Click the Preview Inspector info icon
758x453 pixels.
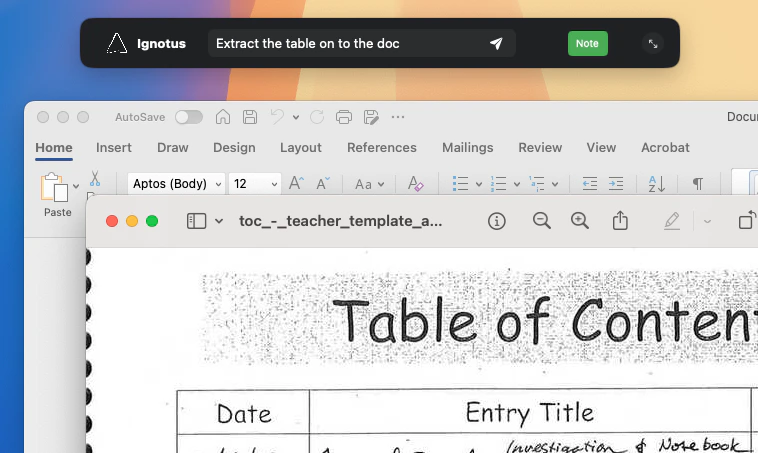click(496, 221)
